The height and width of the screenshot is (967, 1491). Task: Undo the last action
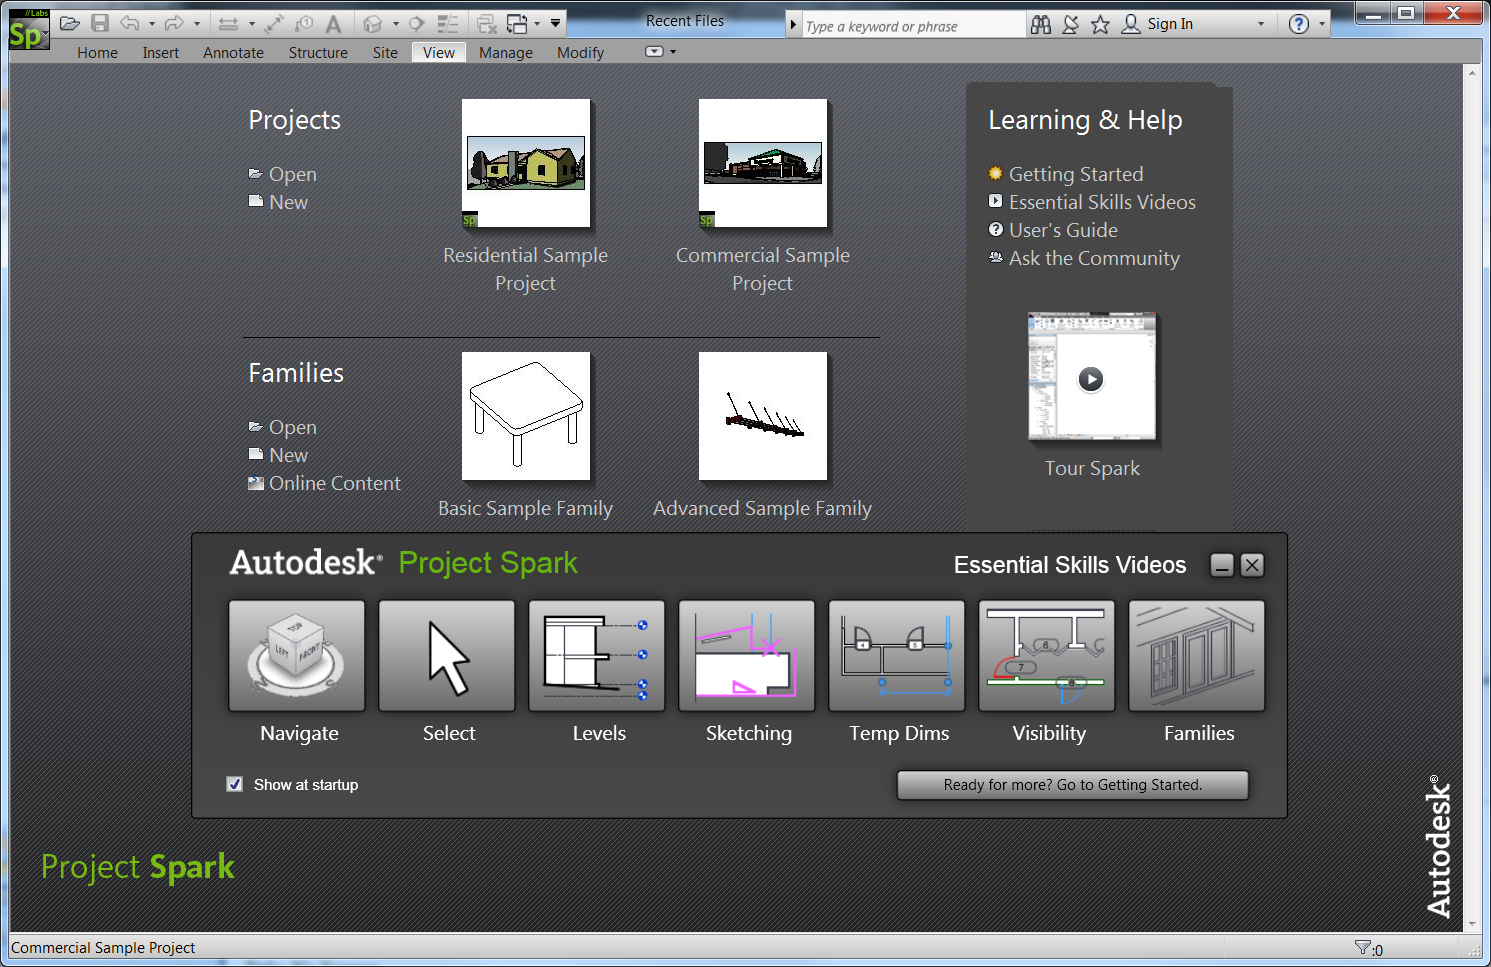(x=129, y=22)
